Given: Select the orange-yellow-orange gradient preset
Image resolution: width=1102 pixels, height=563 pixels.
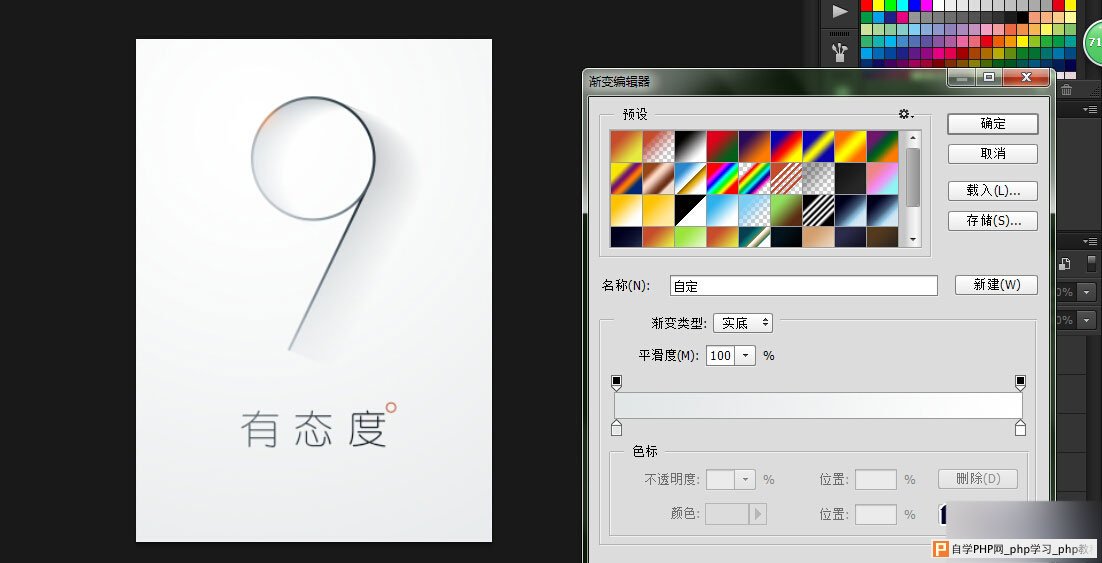Looking at the screenshot, I should (850, 146).
